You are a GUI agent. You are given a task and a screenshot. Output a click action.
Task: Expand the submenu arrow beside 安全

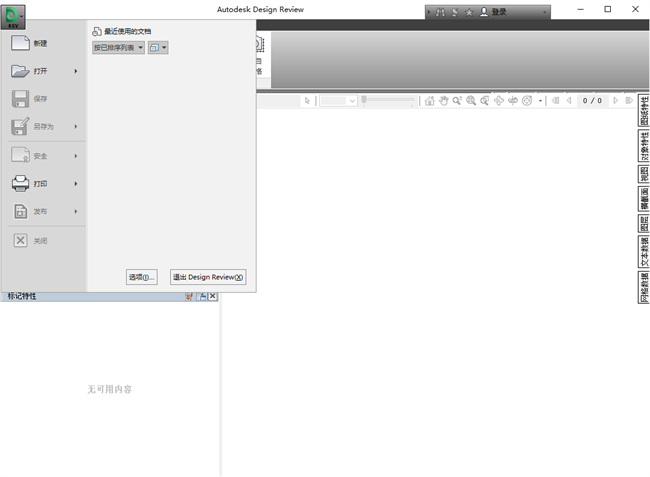click(76, 156)
